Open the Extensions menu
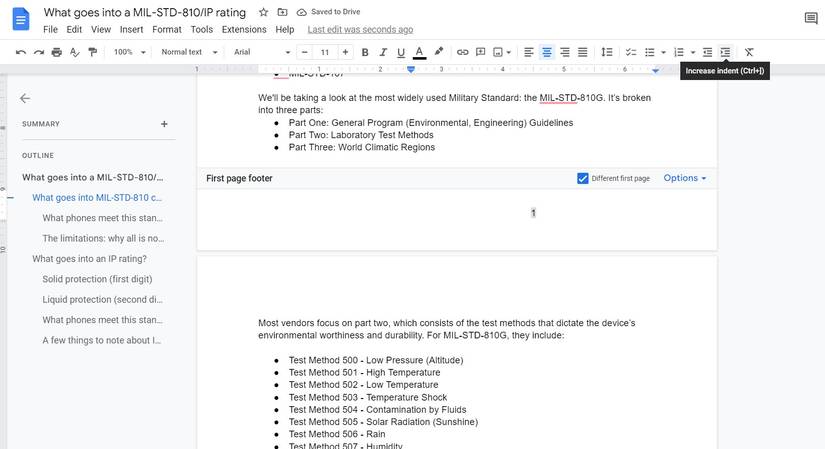This screenshot has height=449, width=825. tap(244, 30)
